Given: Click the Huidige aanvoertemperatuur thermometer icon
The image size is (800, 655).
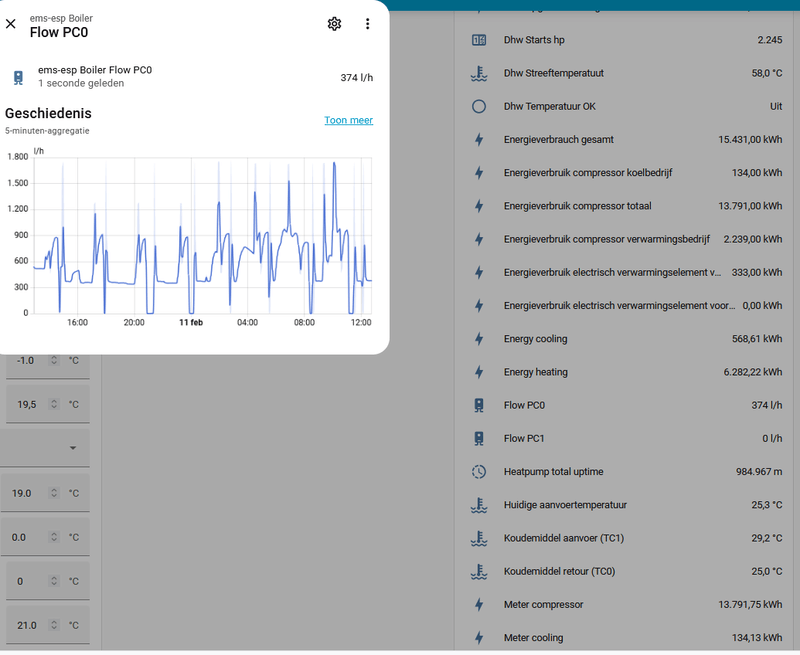Looking at the screenshot, I should (479, 505).
